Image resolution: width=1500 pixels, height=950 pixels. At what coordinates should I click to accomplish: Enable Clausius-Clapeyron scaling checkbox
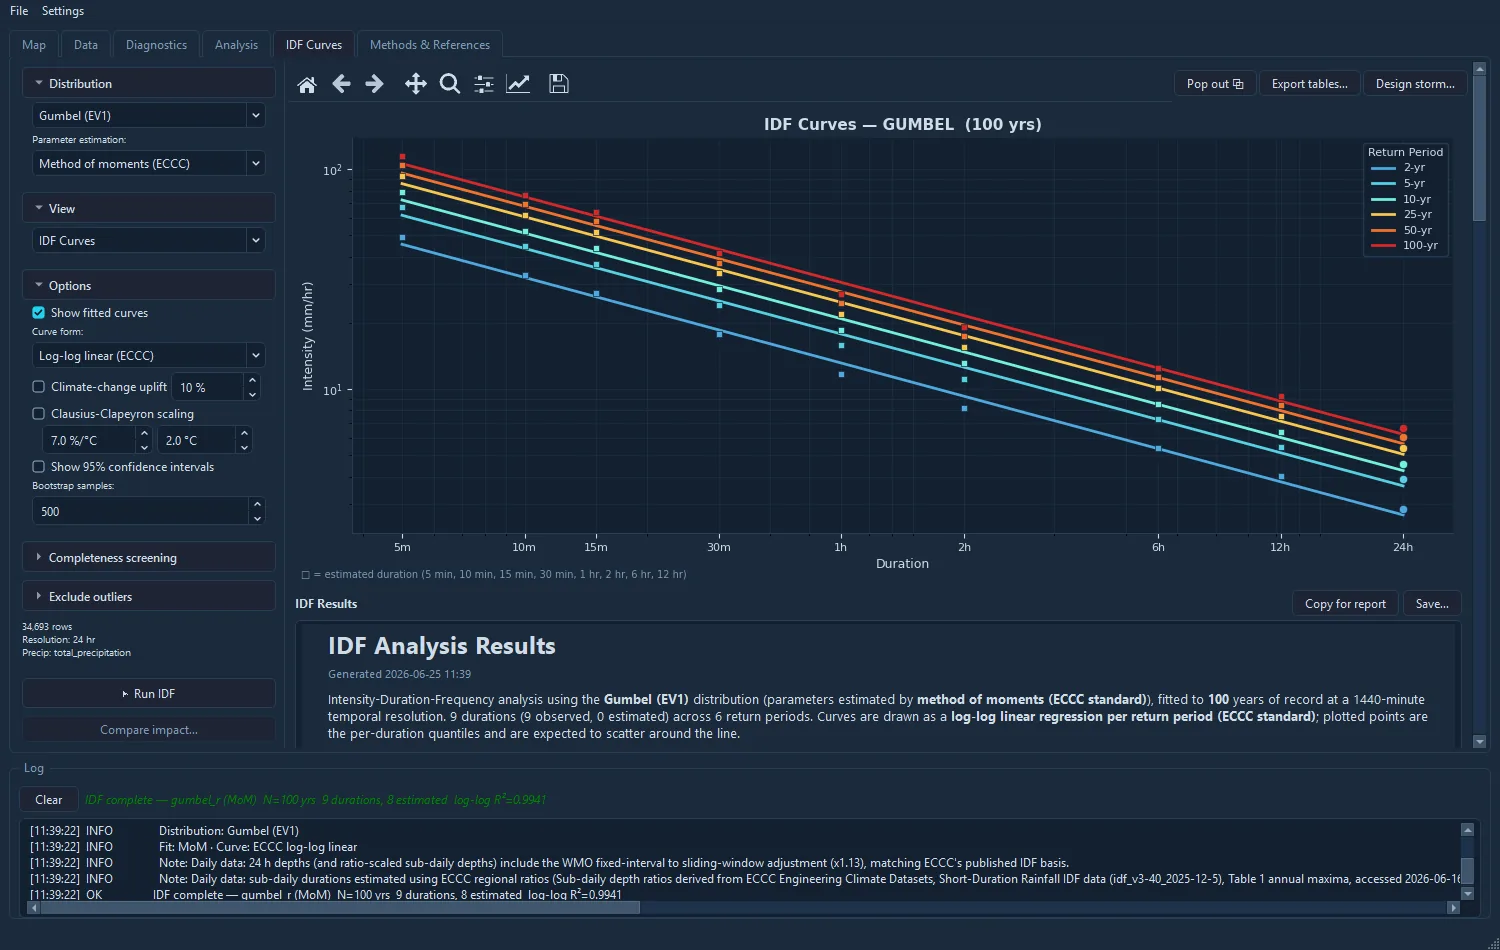pos(38,414)
